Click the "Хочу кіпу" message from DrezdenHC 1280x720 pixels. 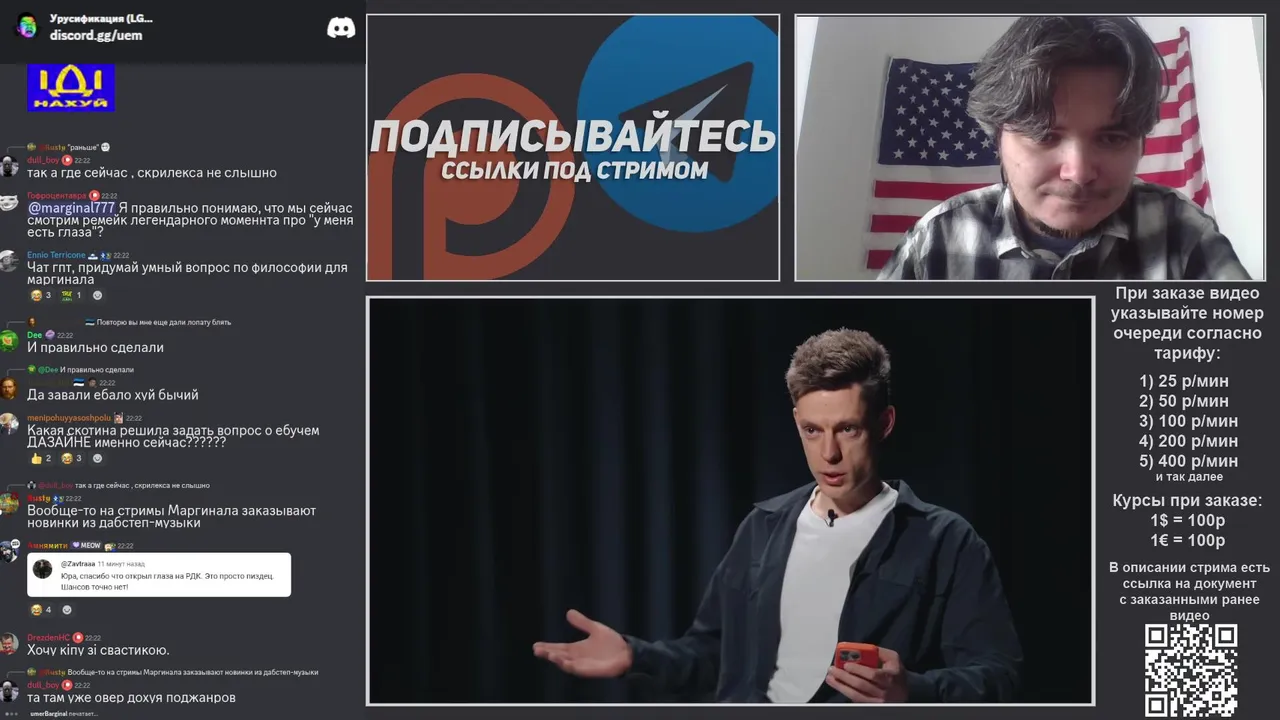pos(98,650)
